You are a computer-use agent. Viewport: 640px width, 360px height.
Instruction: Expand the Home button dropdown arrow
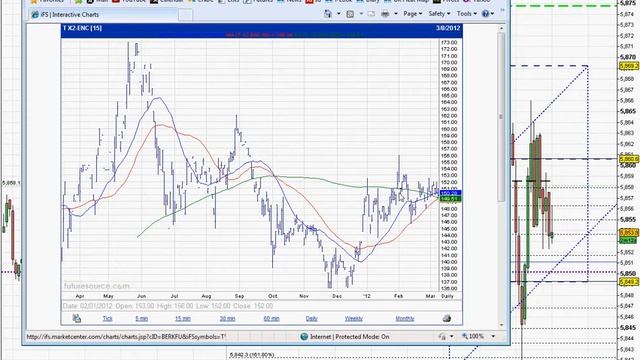(338, 14)
